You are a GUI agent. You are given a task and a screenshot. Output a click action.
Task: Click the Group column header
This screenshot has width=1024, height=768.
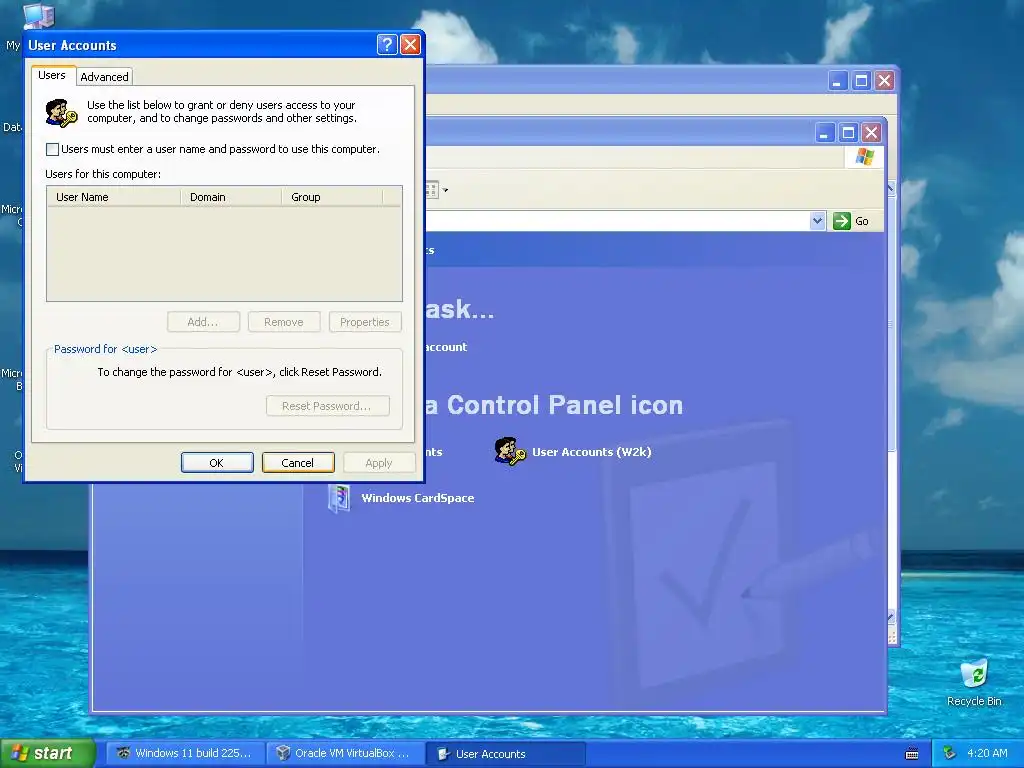point(332,197)
